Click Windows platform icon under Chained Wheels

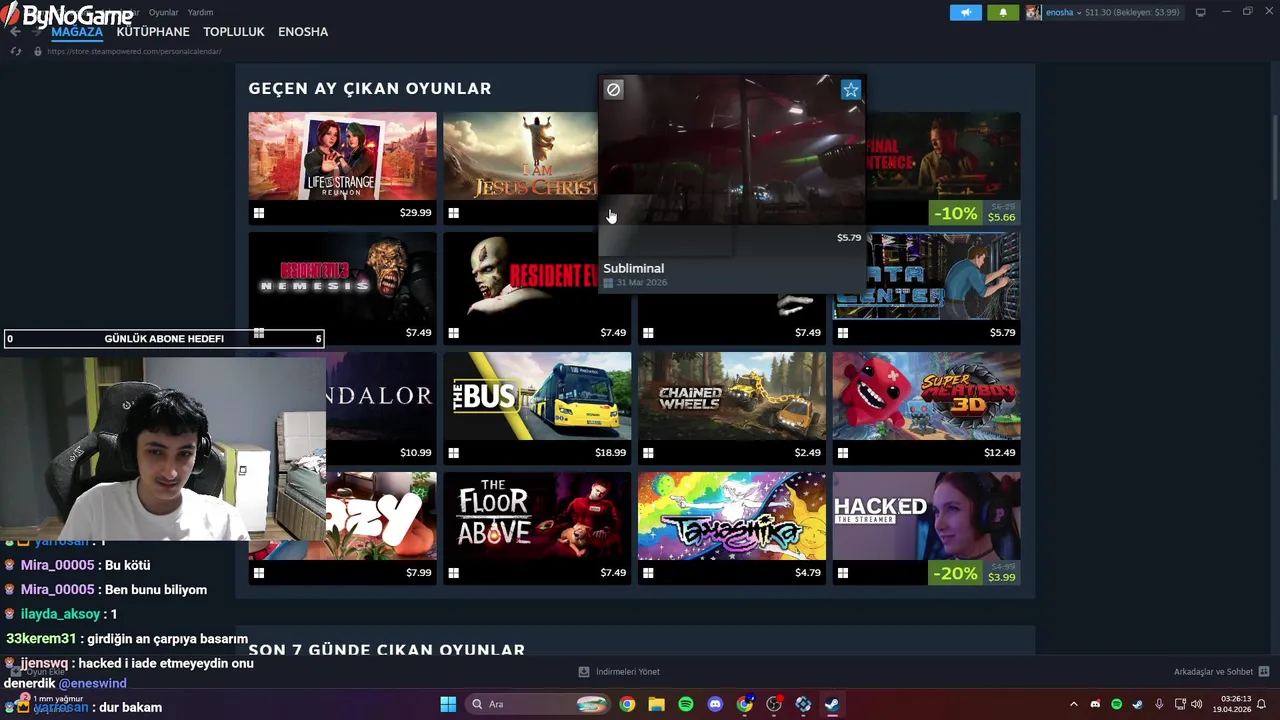click(648, 453)
